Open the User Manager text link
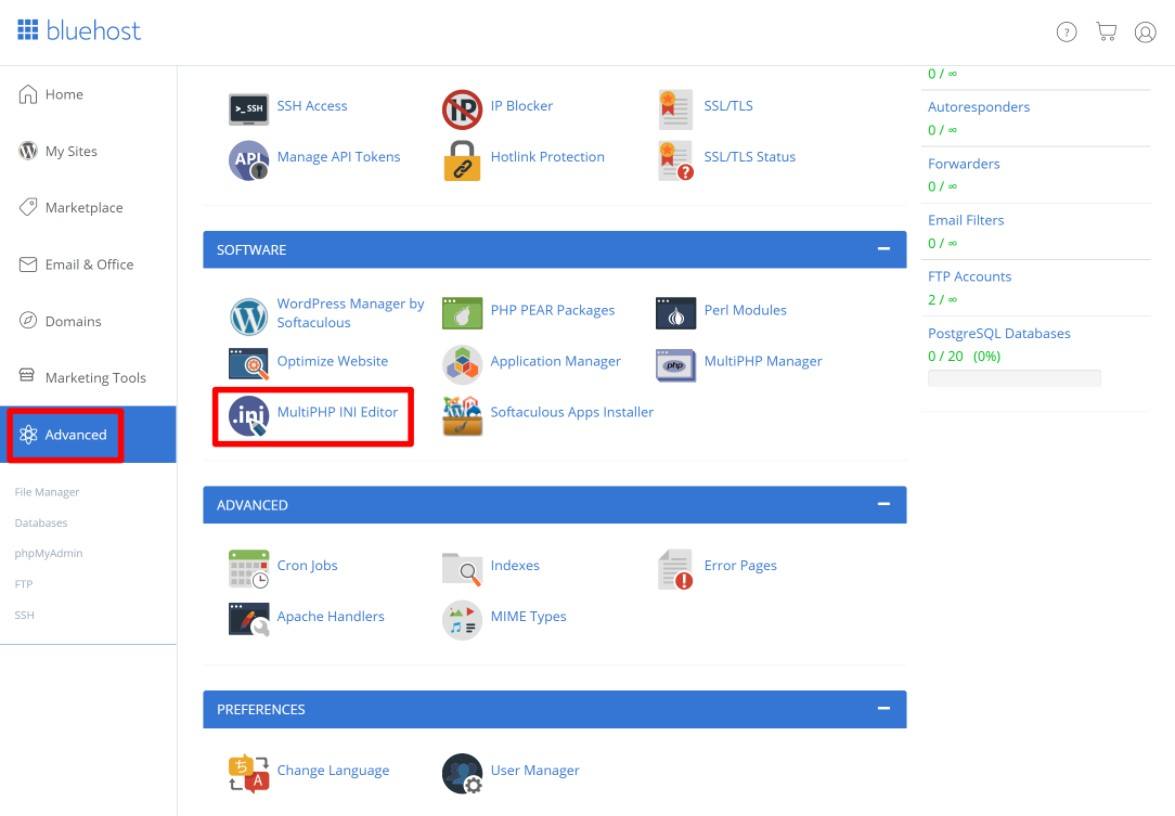The image size is (1175, 816). pyautogui.click(x=534, y=770)
